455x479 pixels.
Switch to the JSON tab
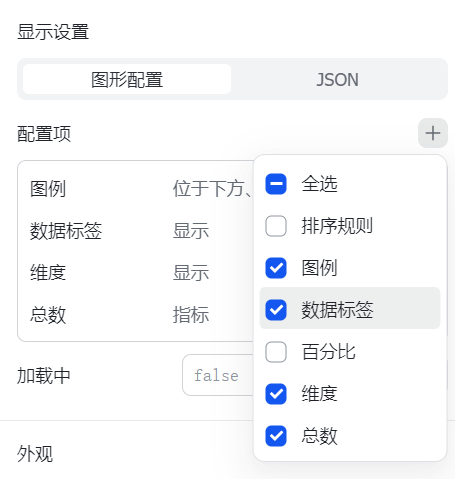(x=337, y=79)
